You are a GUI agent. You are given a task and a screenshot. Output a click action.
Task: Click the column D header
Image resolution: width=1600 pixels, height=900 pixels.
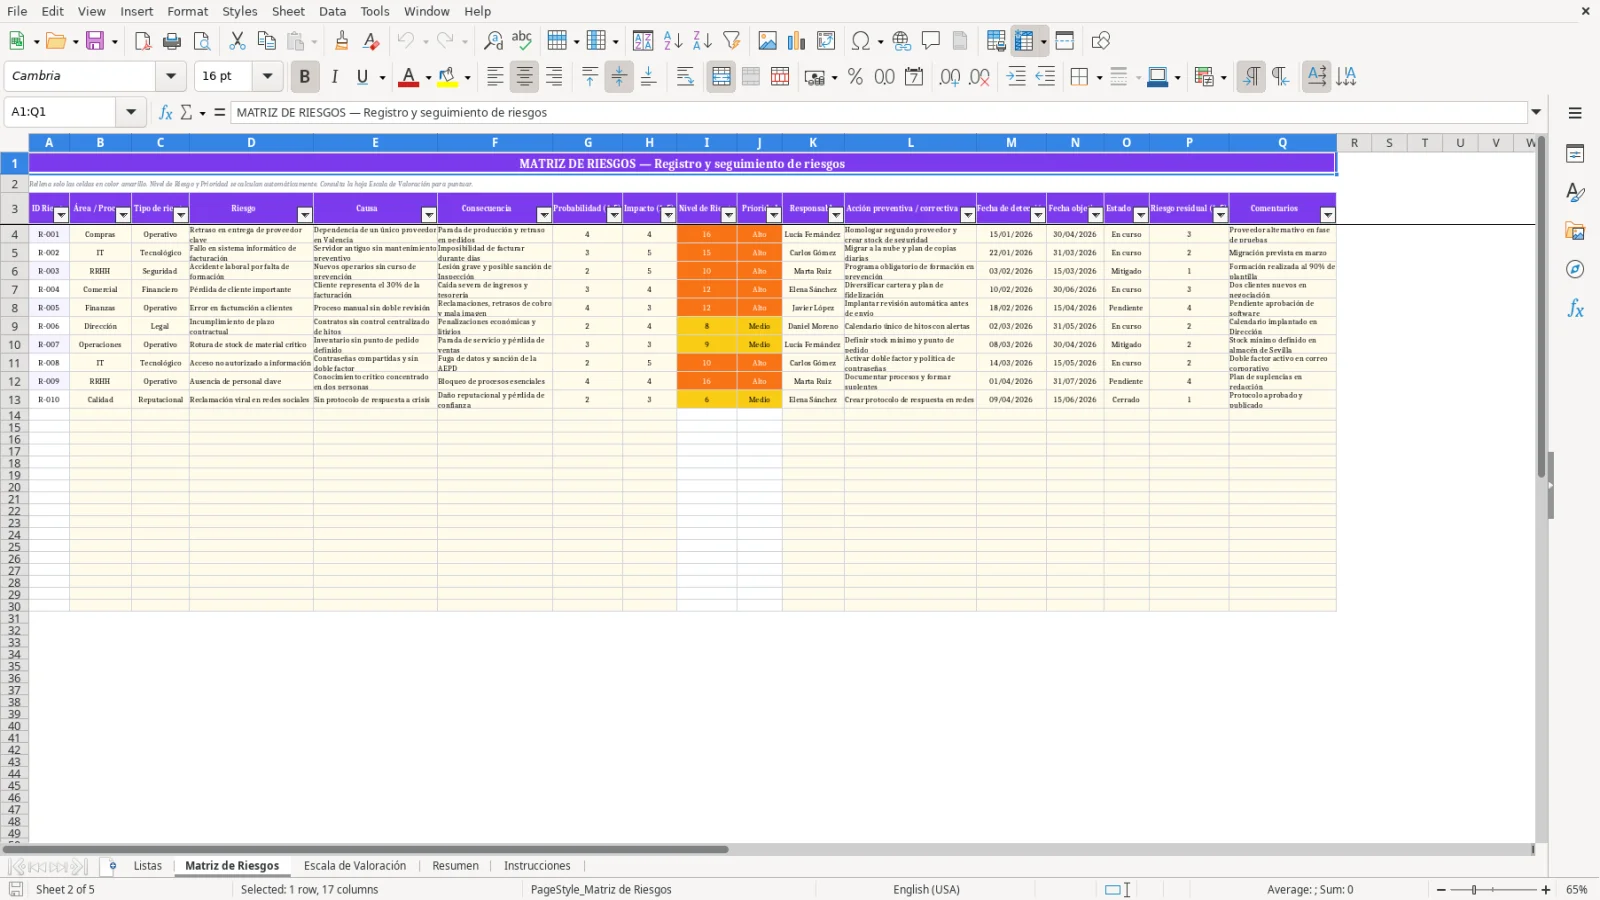pos(251,143)
